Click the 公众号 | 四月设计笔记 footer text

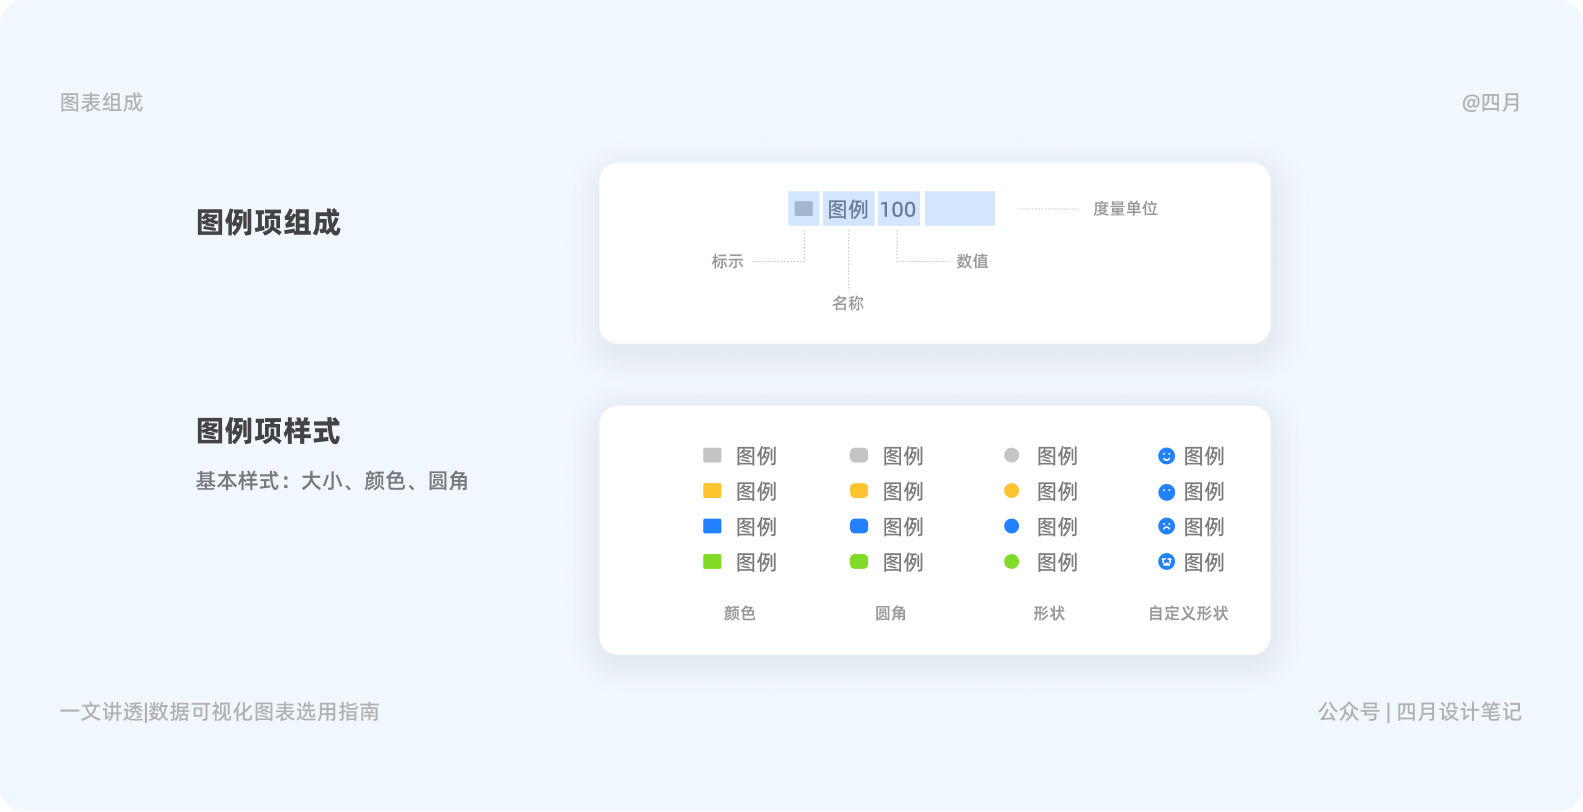pyautogui.click(x=1420, y=712)
